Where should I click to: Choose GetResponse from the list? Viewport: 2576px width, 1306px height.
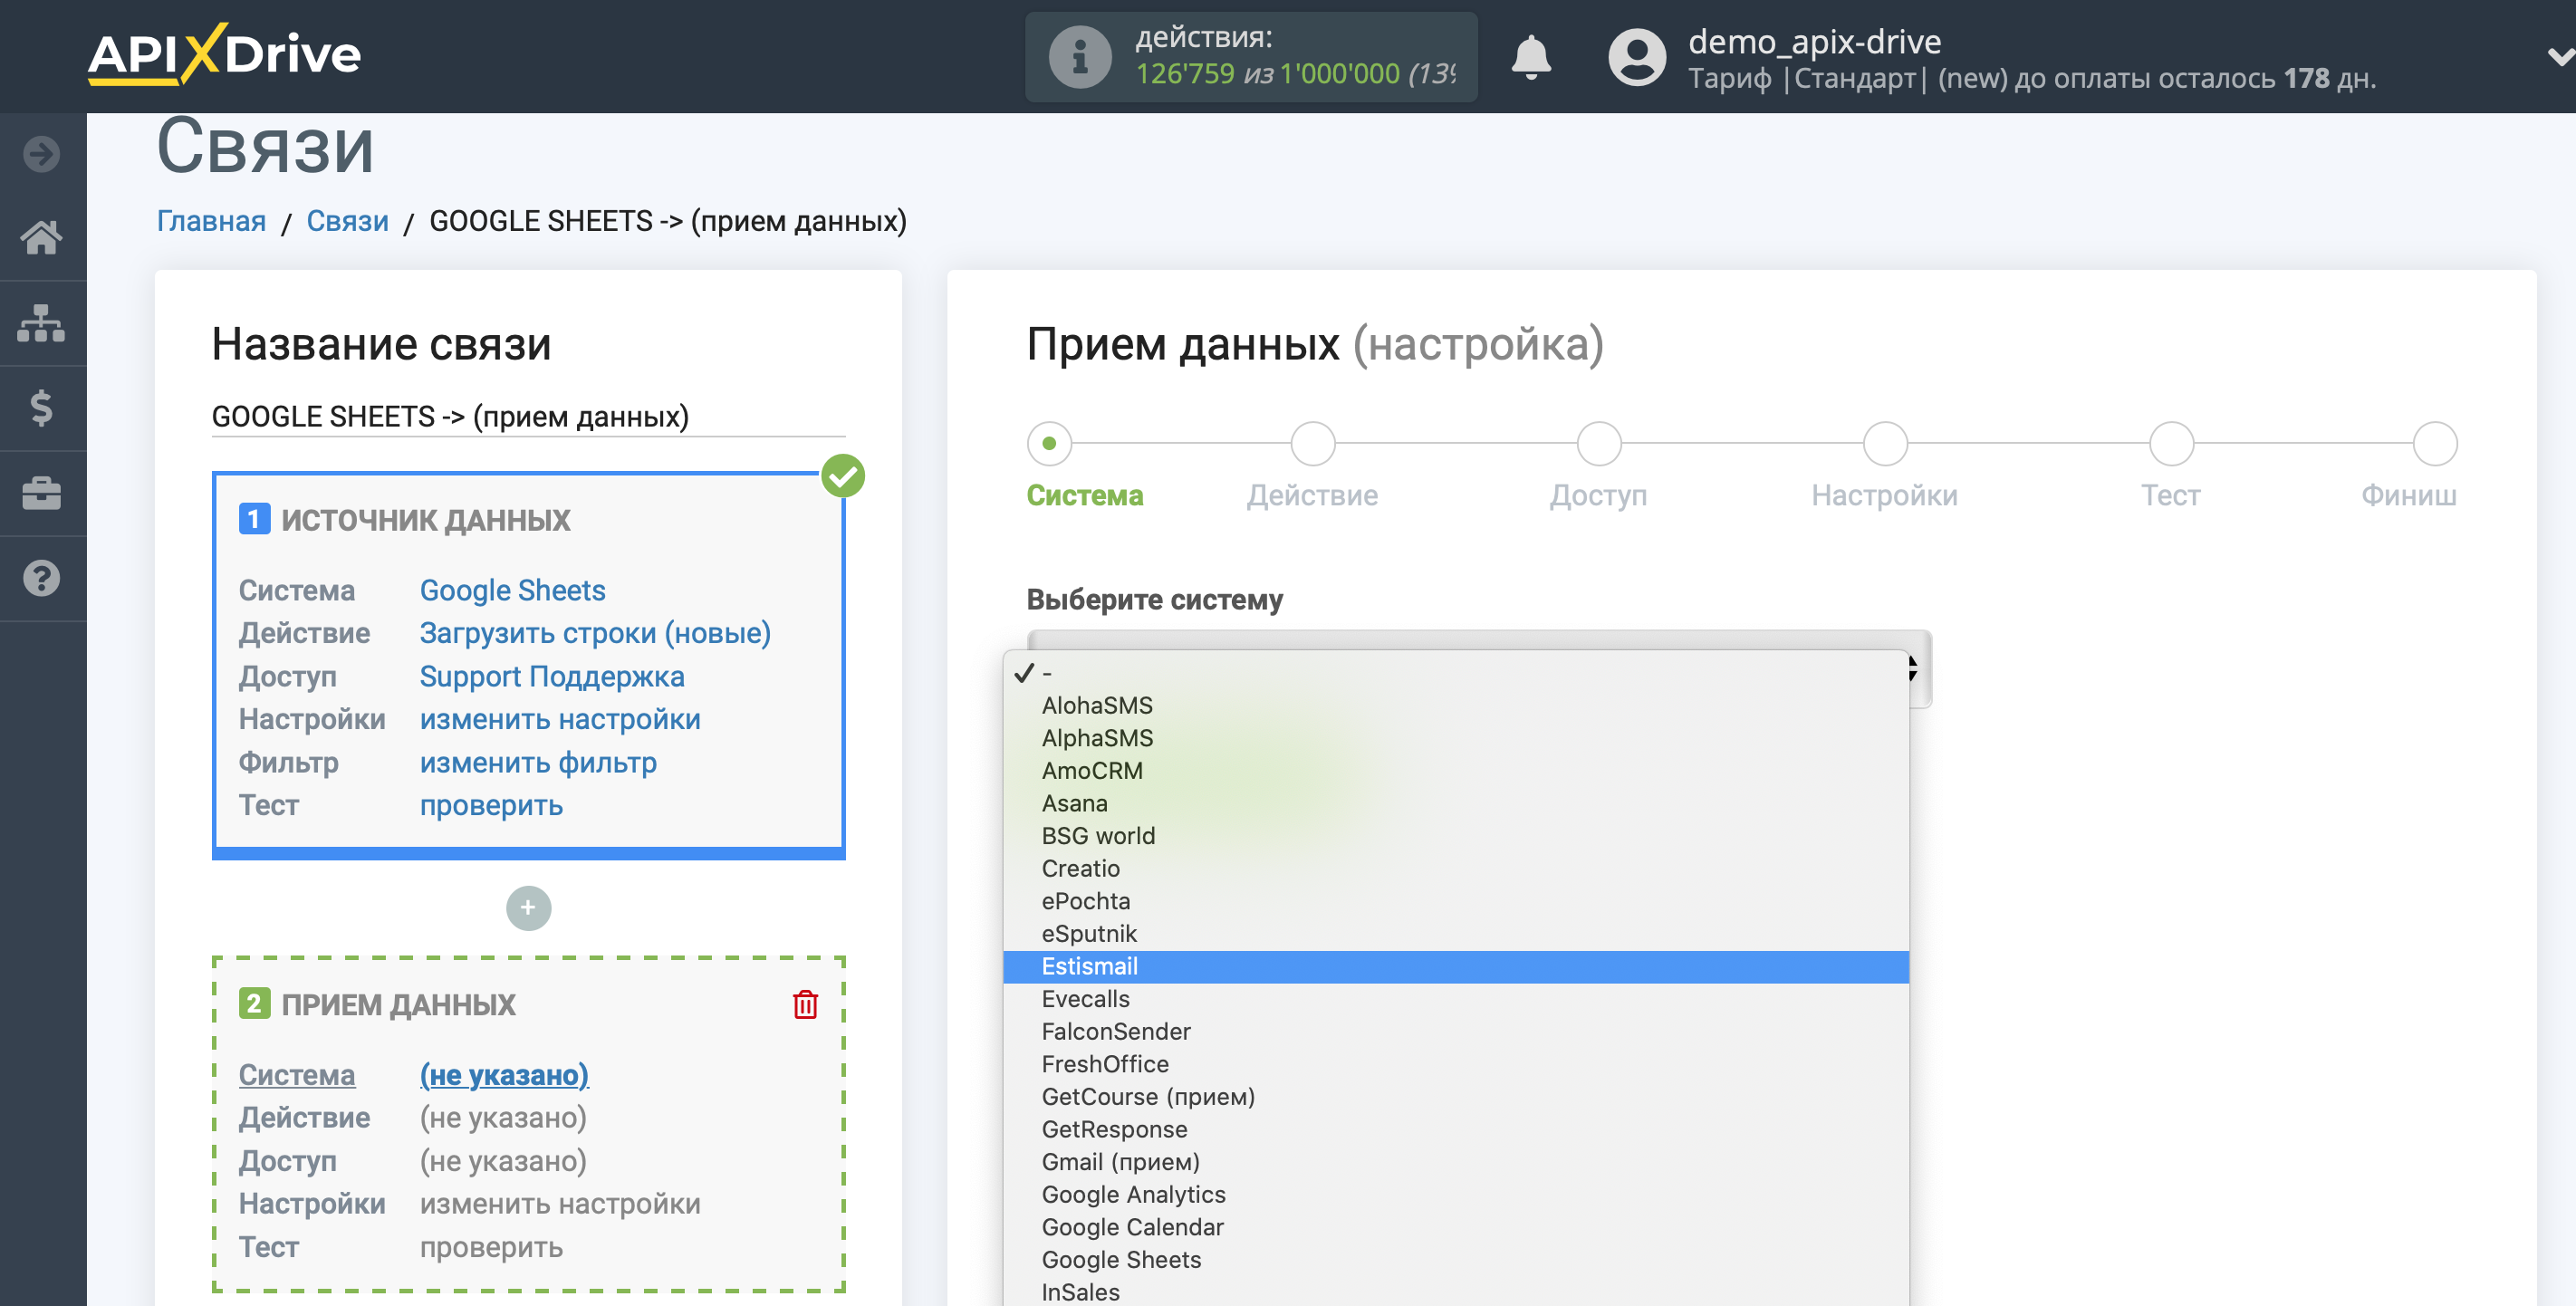(x=1455, y=1129)
